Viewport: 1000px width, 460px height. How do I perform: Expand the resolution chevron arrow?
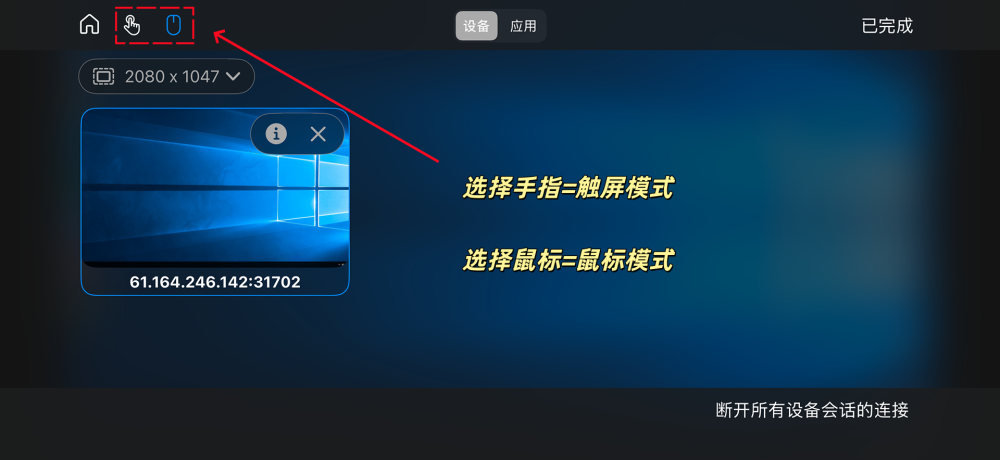click(x=233, y=77)
